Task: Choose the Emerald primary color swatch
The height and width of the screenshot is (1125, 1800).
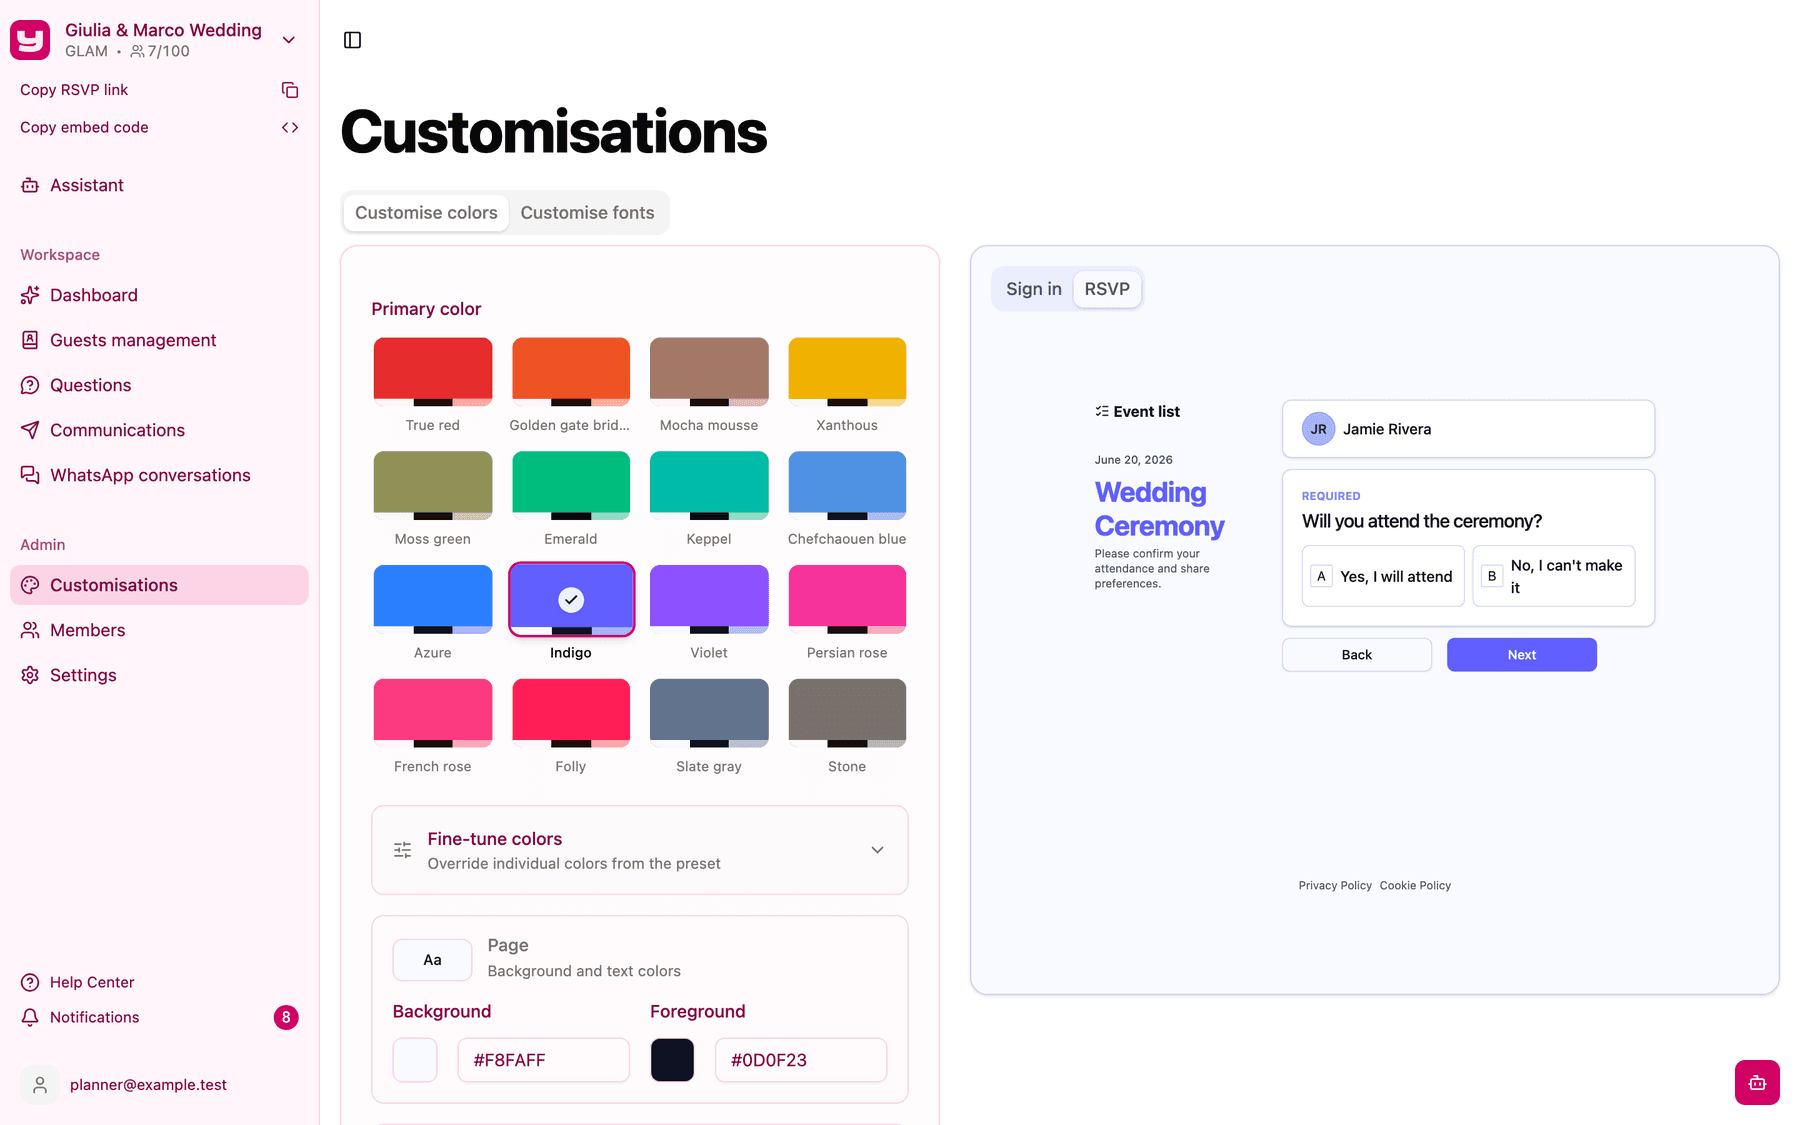Action: coord(571,486)
